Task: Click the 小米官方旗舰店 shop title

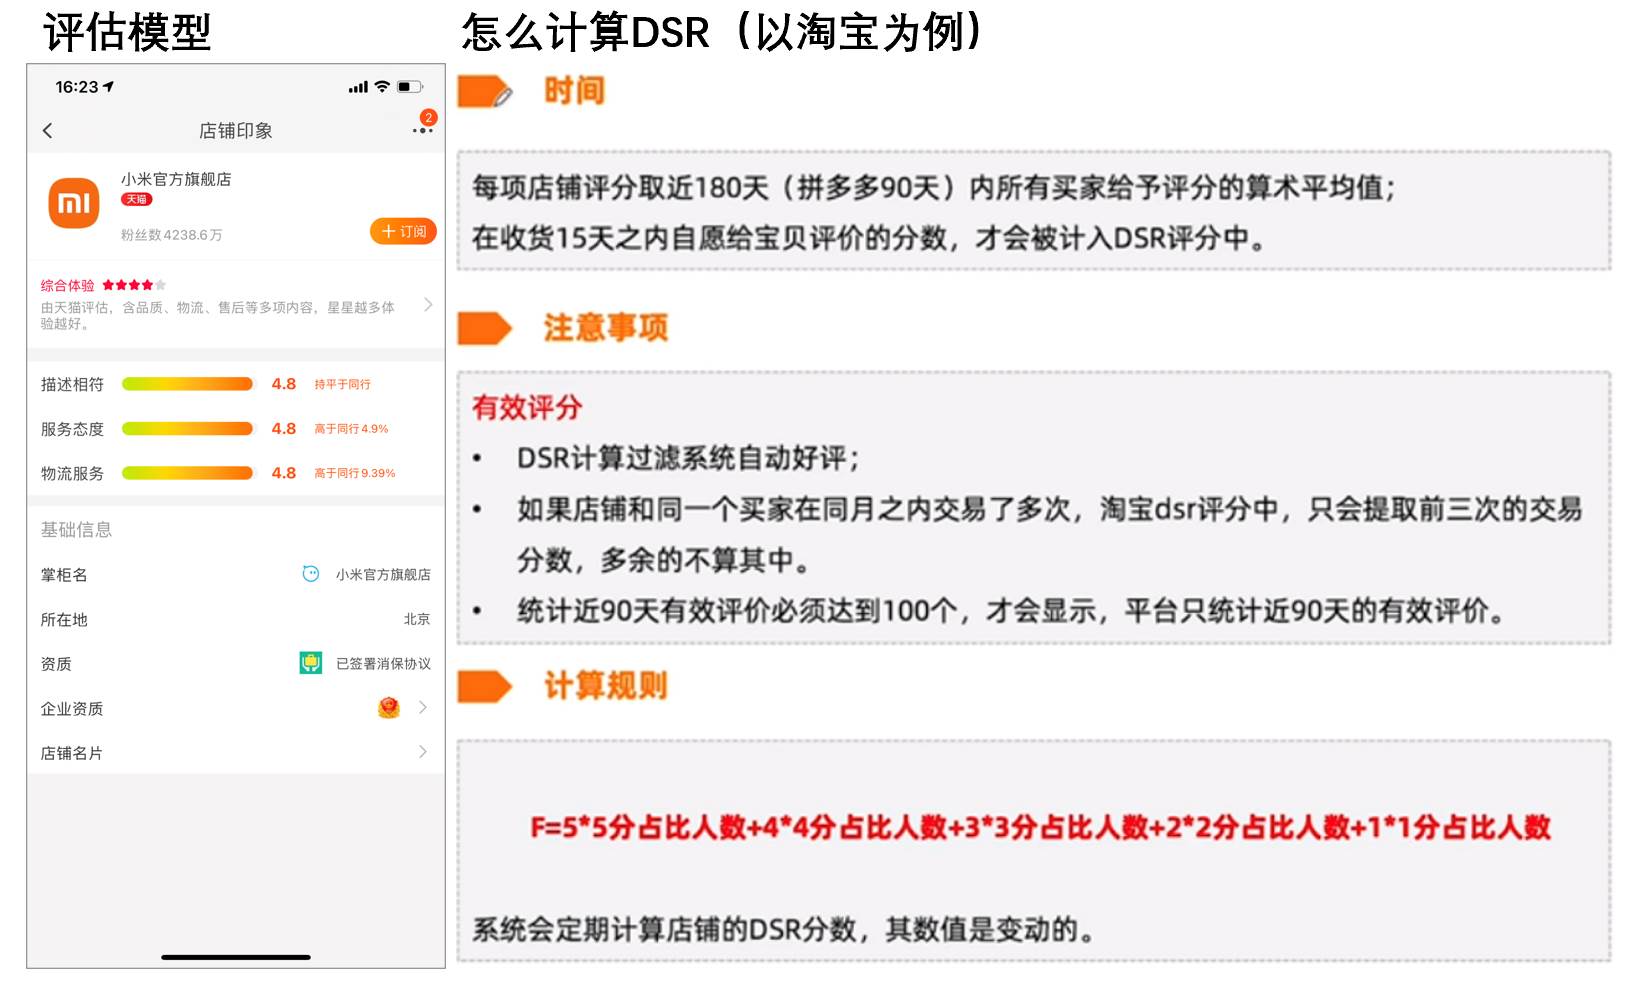Action: coord(176,179)
